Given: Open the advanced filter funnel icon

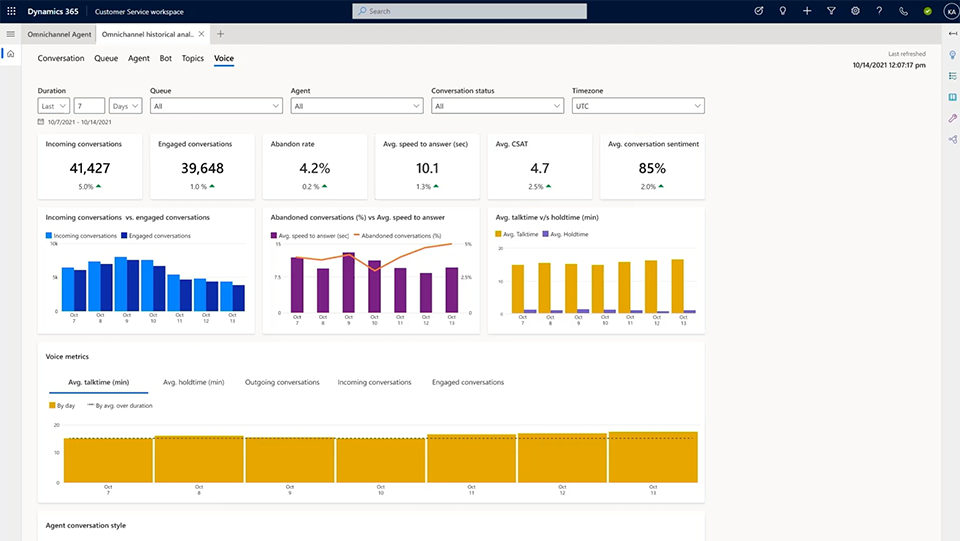Looking at the screenshot, I should (x=831, y=11).
